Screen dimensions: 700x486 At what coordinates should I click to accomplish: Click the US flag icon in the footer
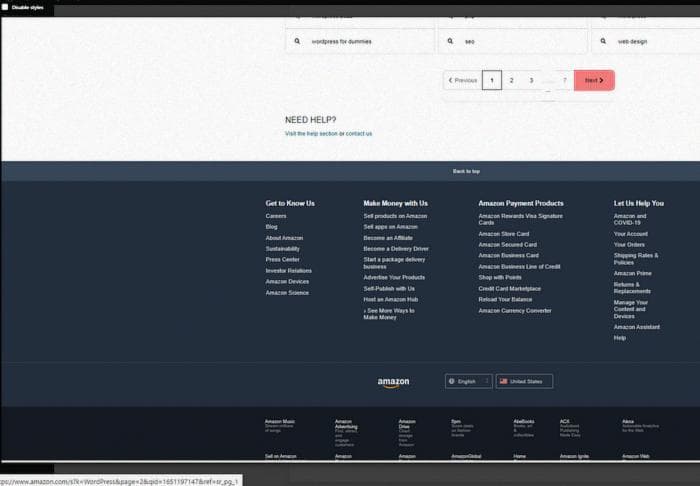point(503,381)
